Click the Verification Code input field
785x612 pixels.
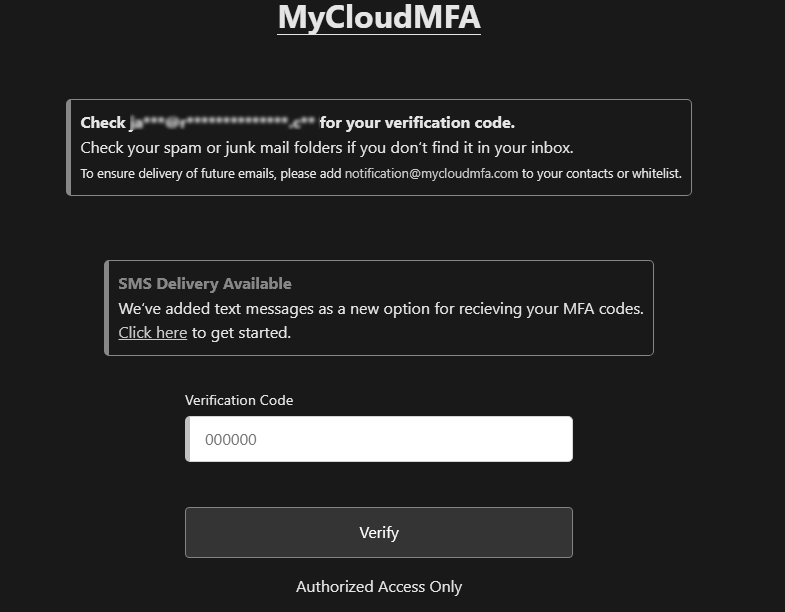point(379,439)
